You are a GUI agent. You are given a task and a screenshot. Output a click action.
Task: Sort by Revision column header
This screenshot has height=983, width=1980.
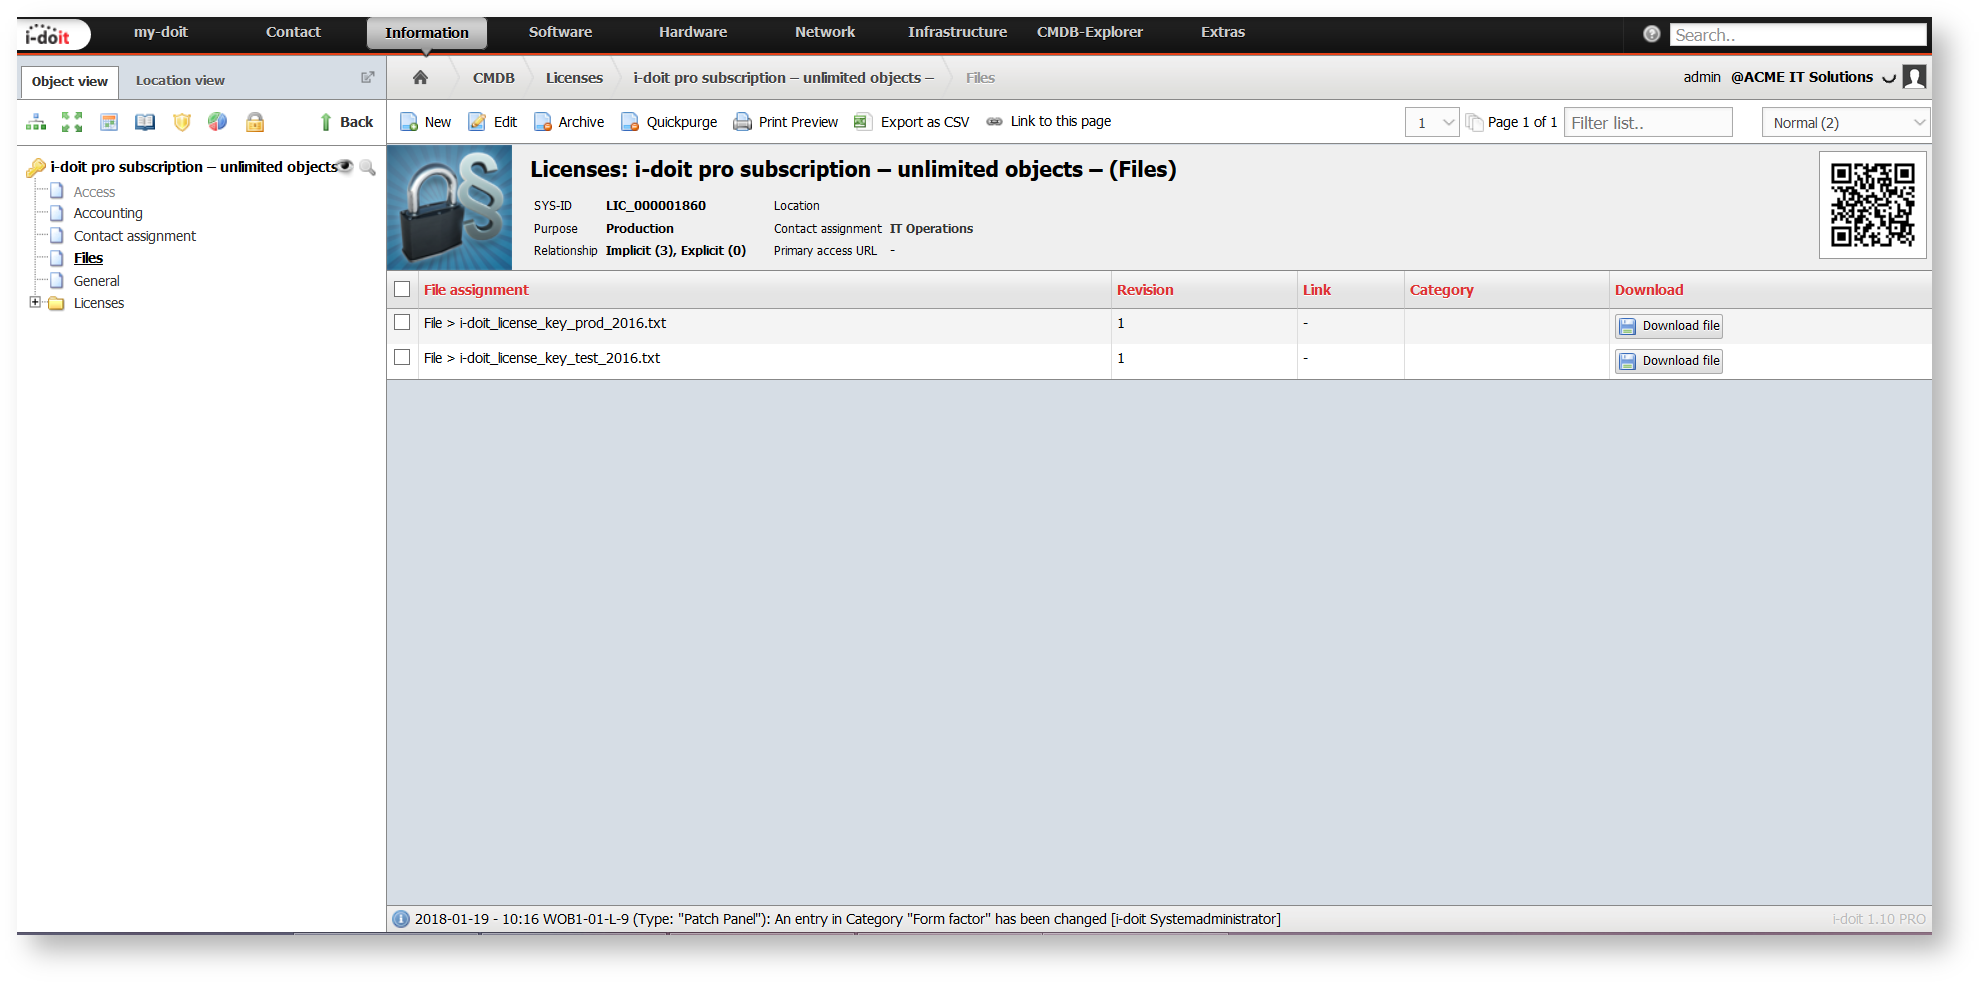coord(1145,290)
